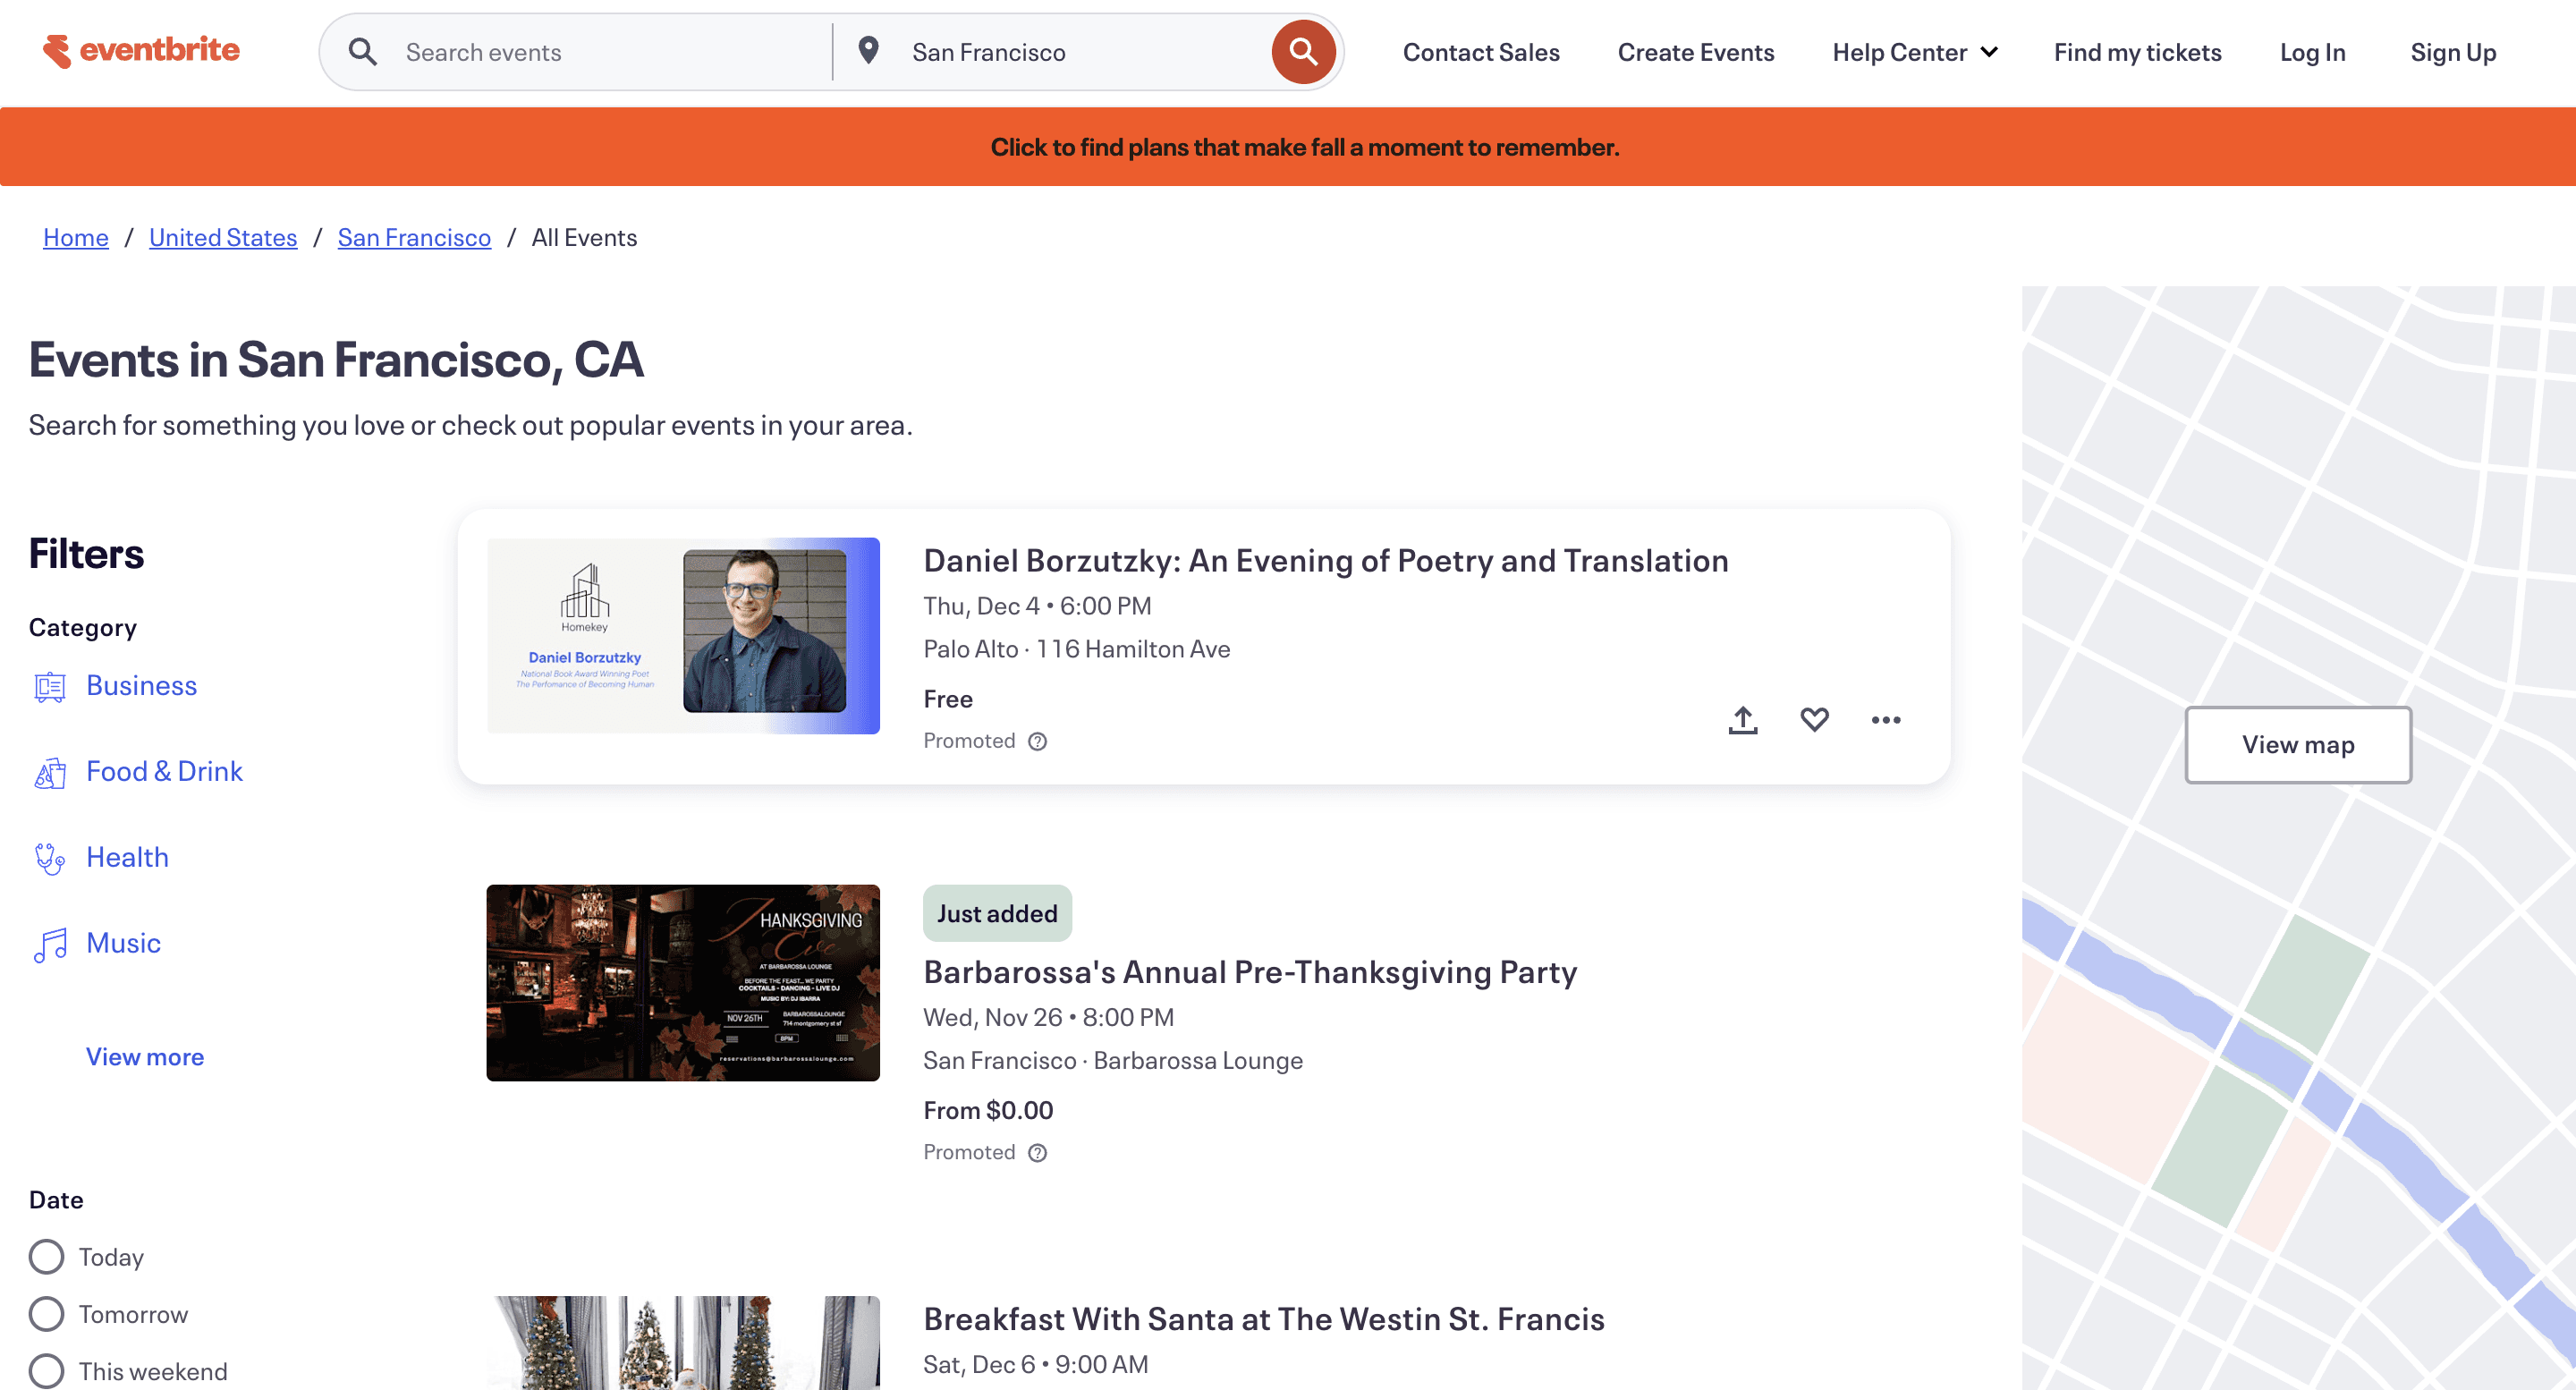2576x1390 pixels.
Task: Go to Find my tickets
Action: (x=2138, y=52)
